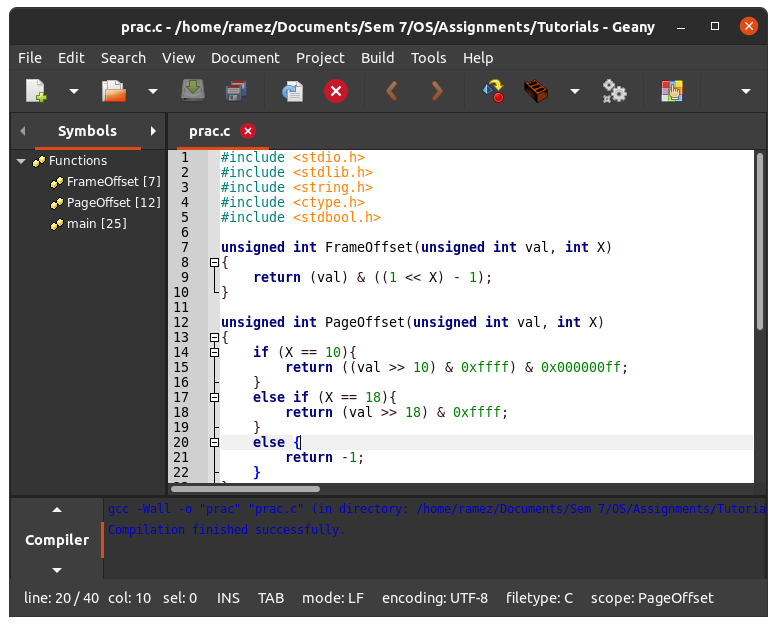The height and width of the screenshot is (626, 777).
Task: Toggle fold for the else block at line 20
Action: (x=214, y=442)
